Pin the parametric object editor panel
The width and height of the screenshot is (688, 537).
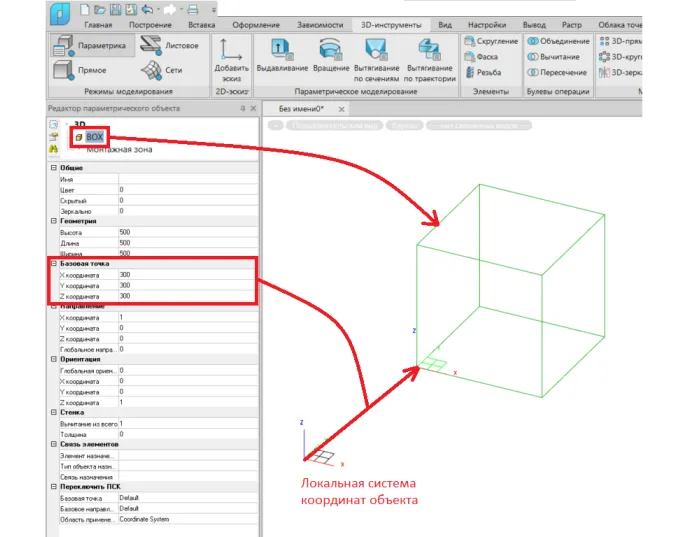(243, 108)
